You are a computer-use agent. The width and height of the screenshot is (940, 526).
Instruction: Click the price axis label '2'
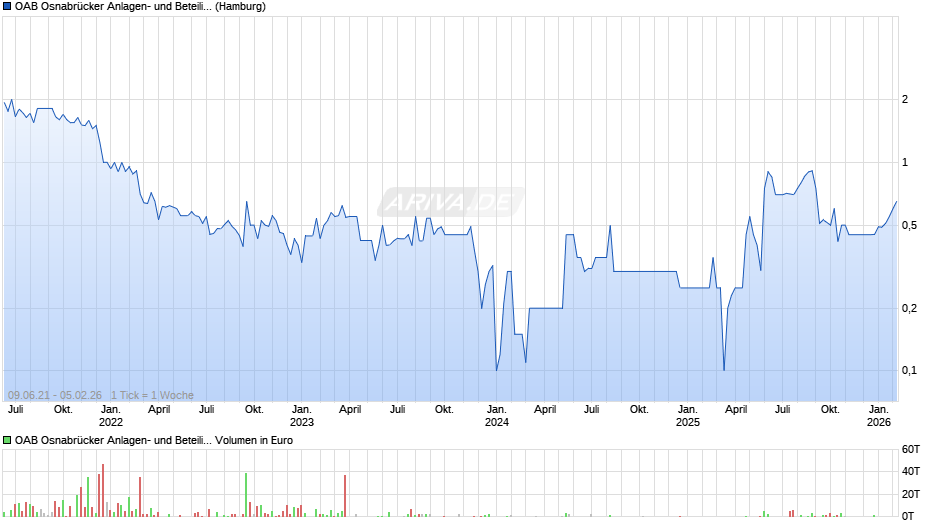tap(905, 100)
